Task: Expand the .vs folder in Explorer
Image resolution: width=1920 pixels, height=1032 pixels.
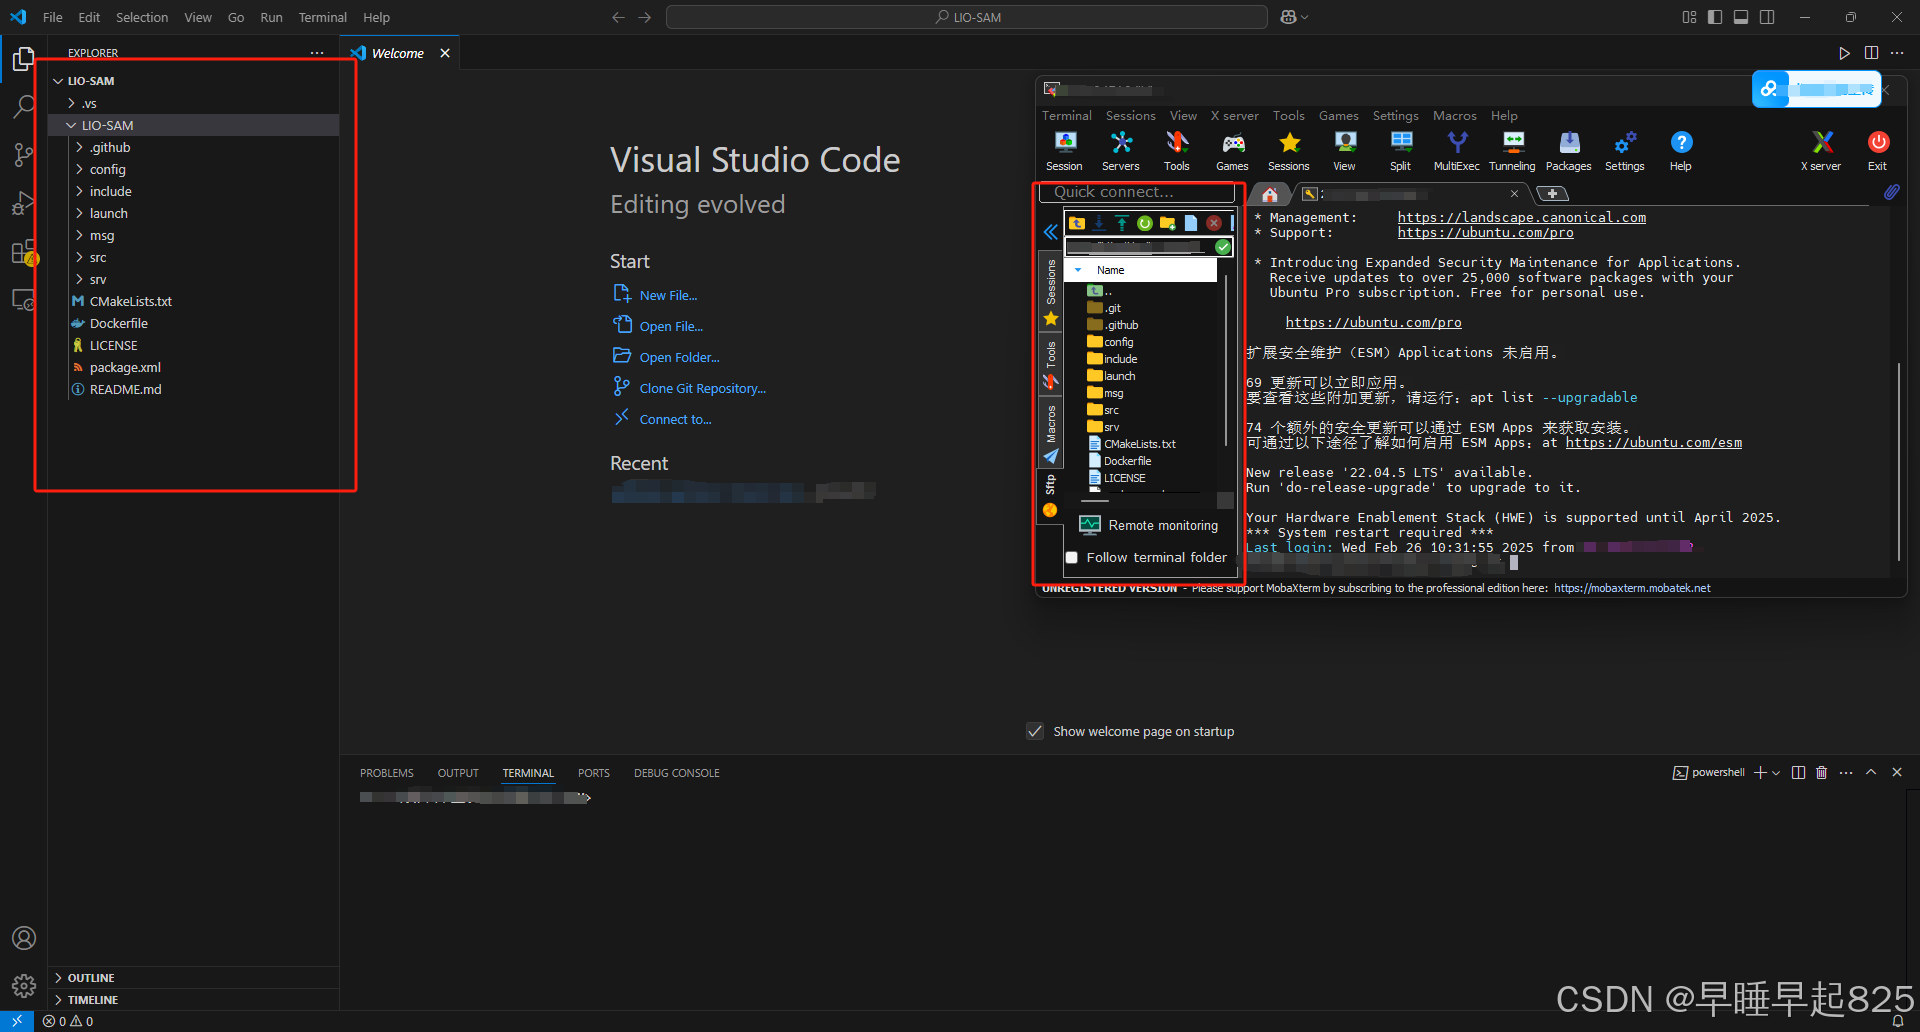Action: click(72, 103)
